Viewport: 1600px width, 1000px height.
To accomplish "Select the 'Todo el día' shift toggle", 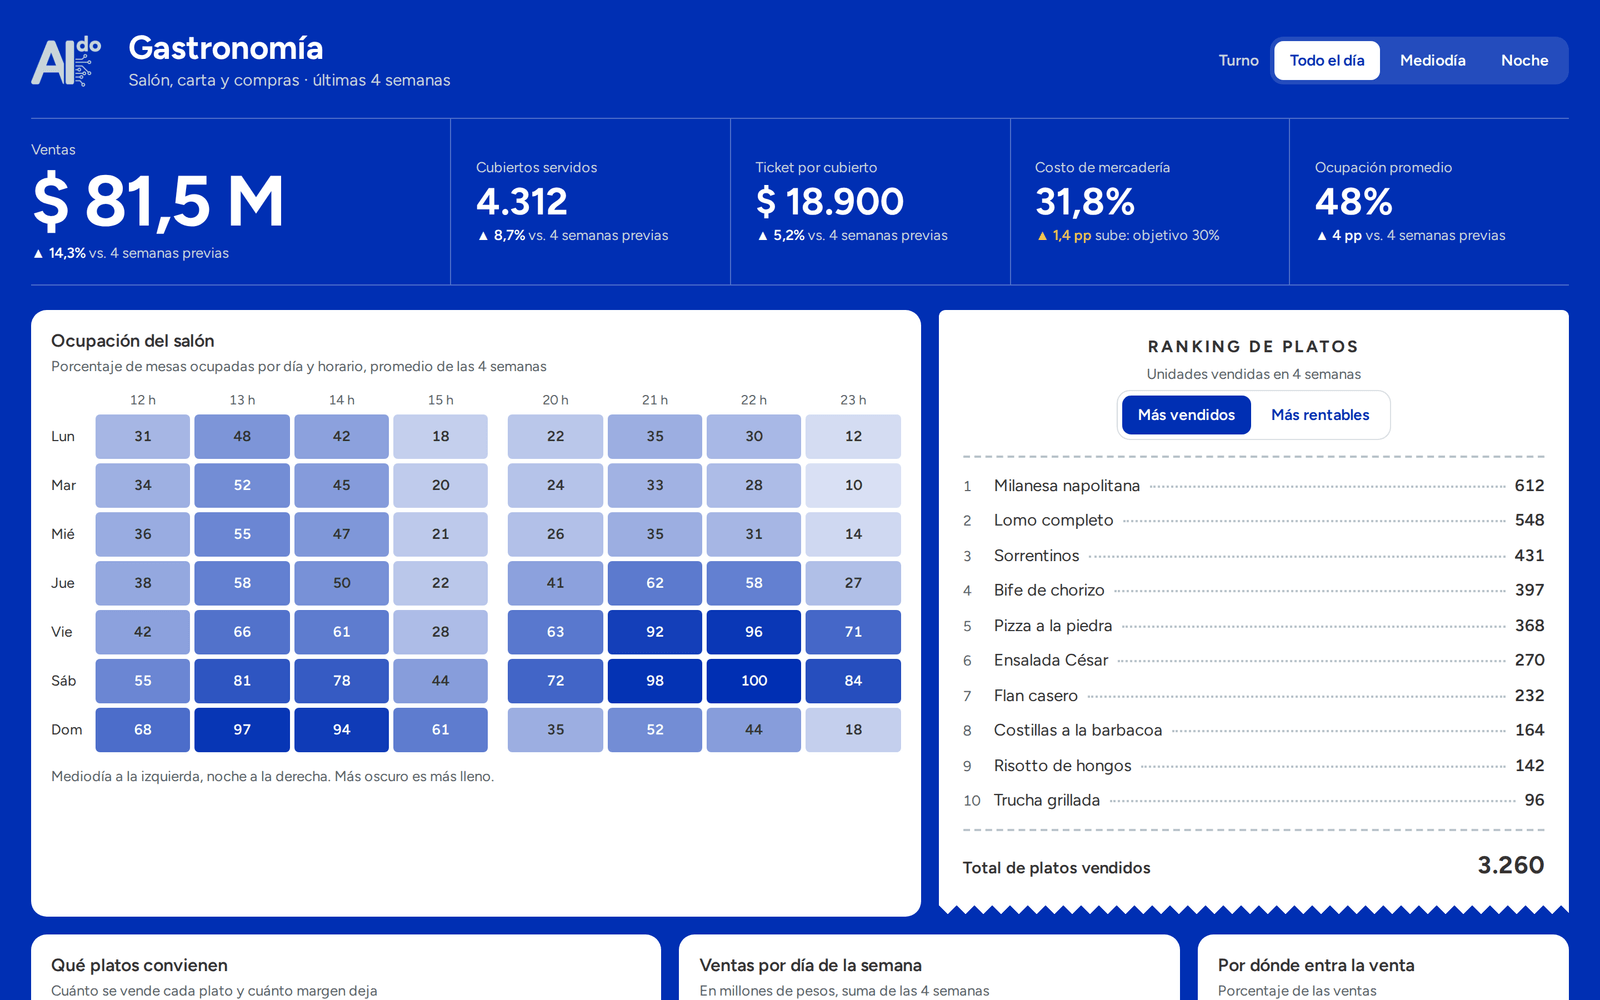I will [1327, 61].
